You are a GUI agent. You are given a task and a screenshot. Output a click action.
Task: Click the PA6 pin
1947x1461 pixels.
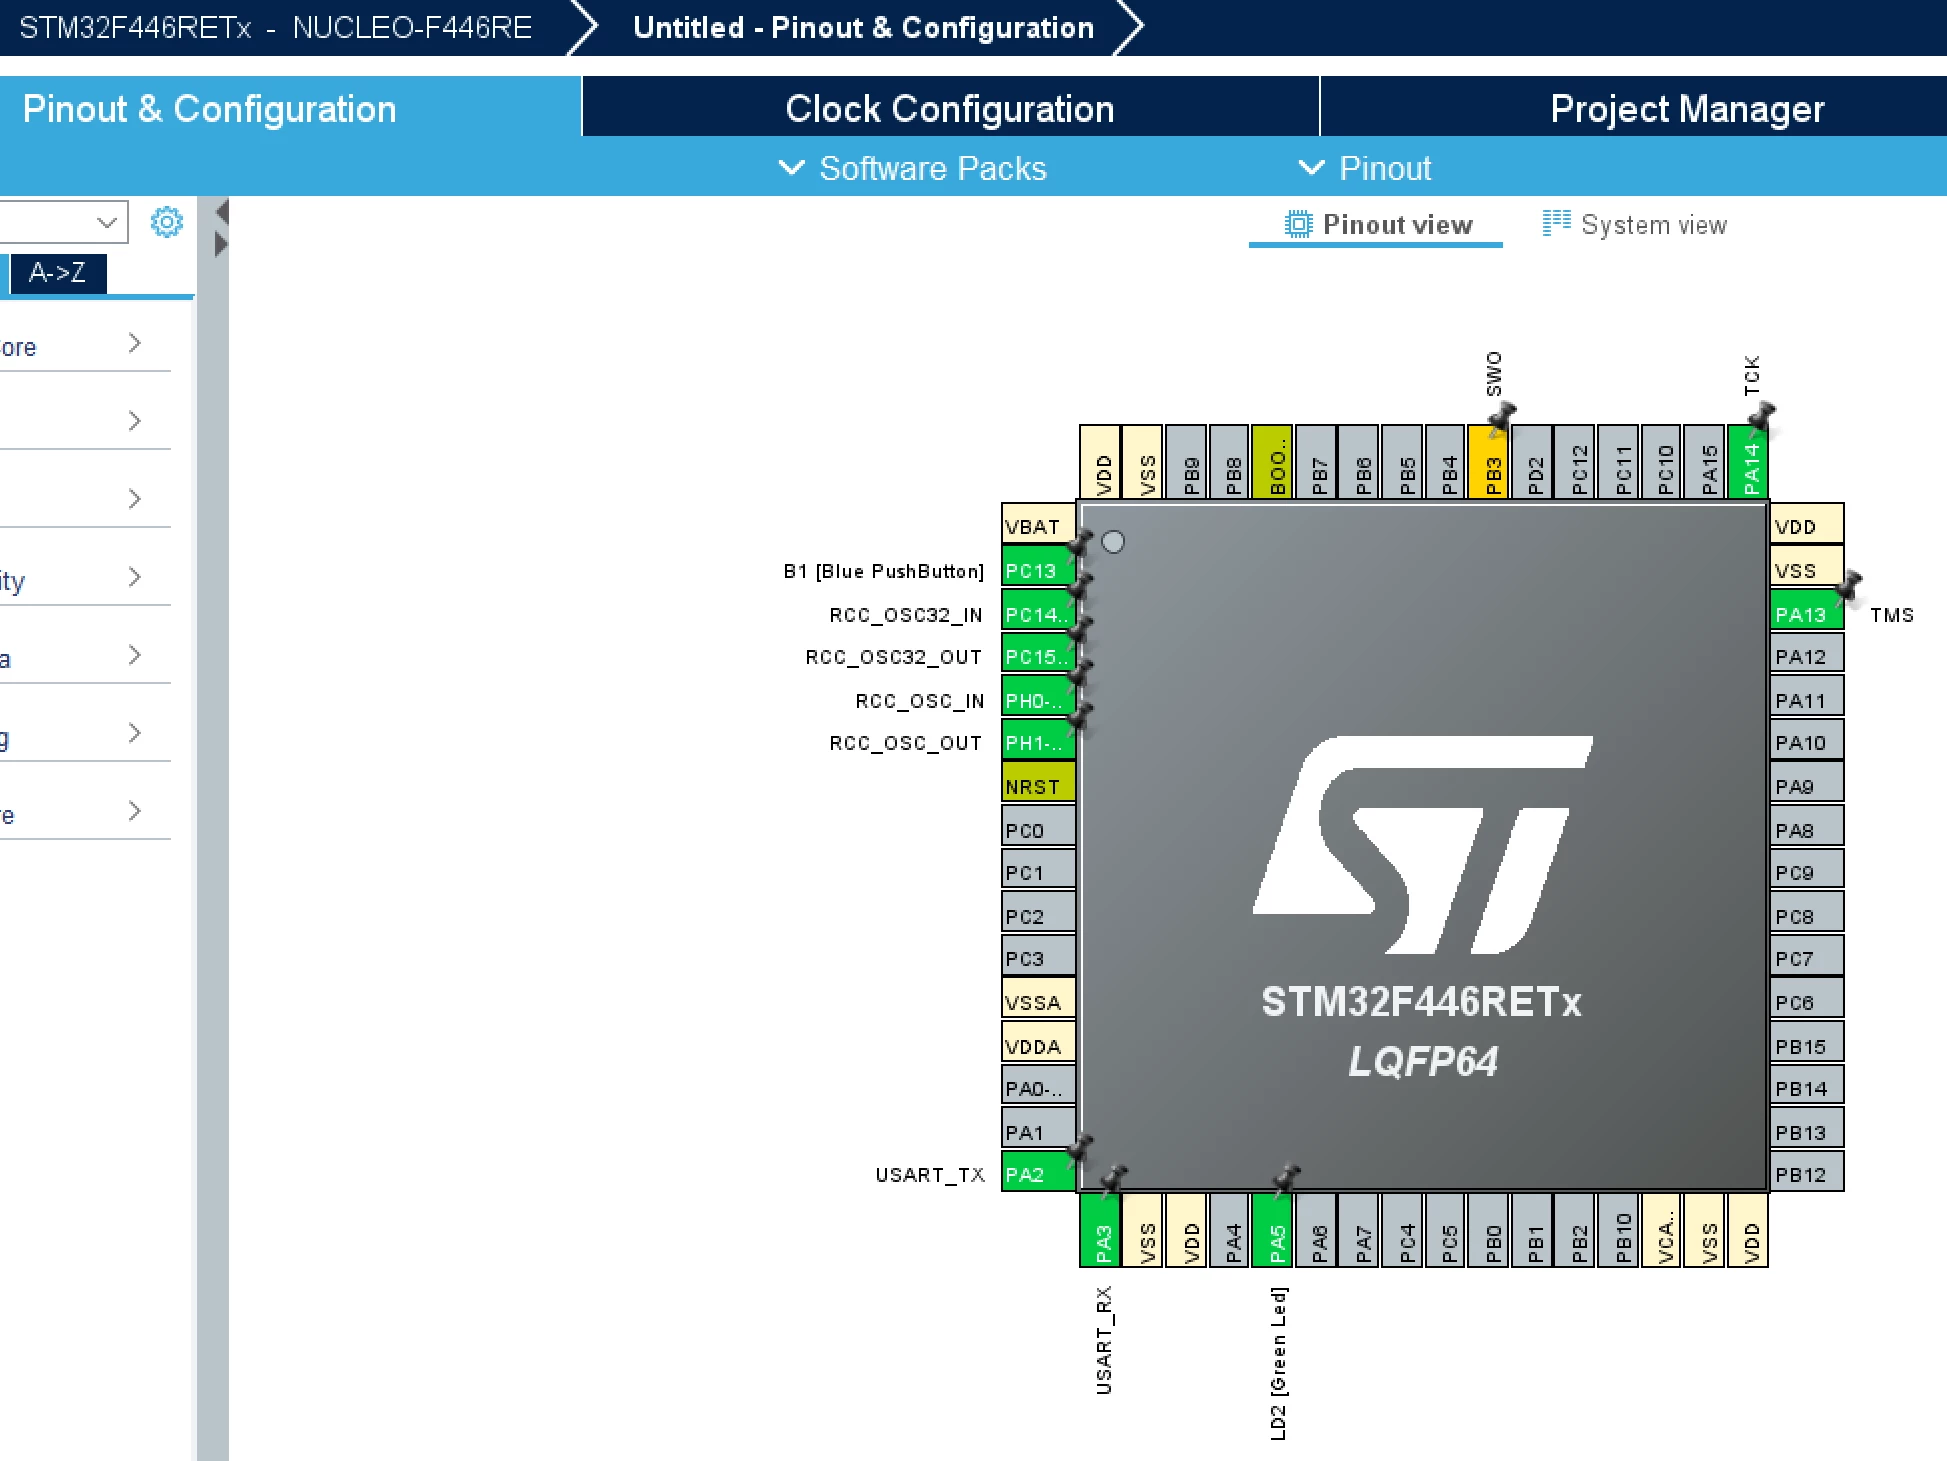coord(1316,1231)
